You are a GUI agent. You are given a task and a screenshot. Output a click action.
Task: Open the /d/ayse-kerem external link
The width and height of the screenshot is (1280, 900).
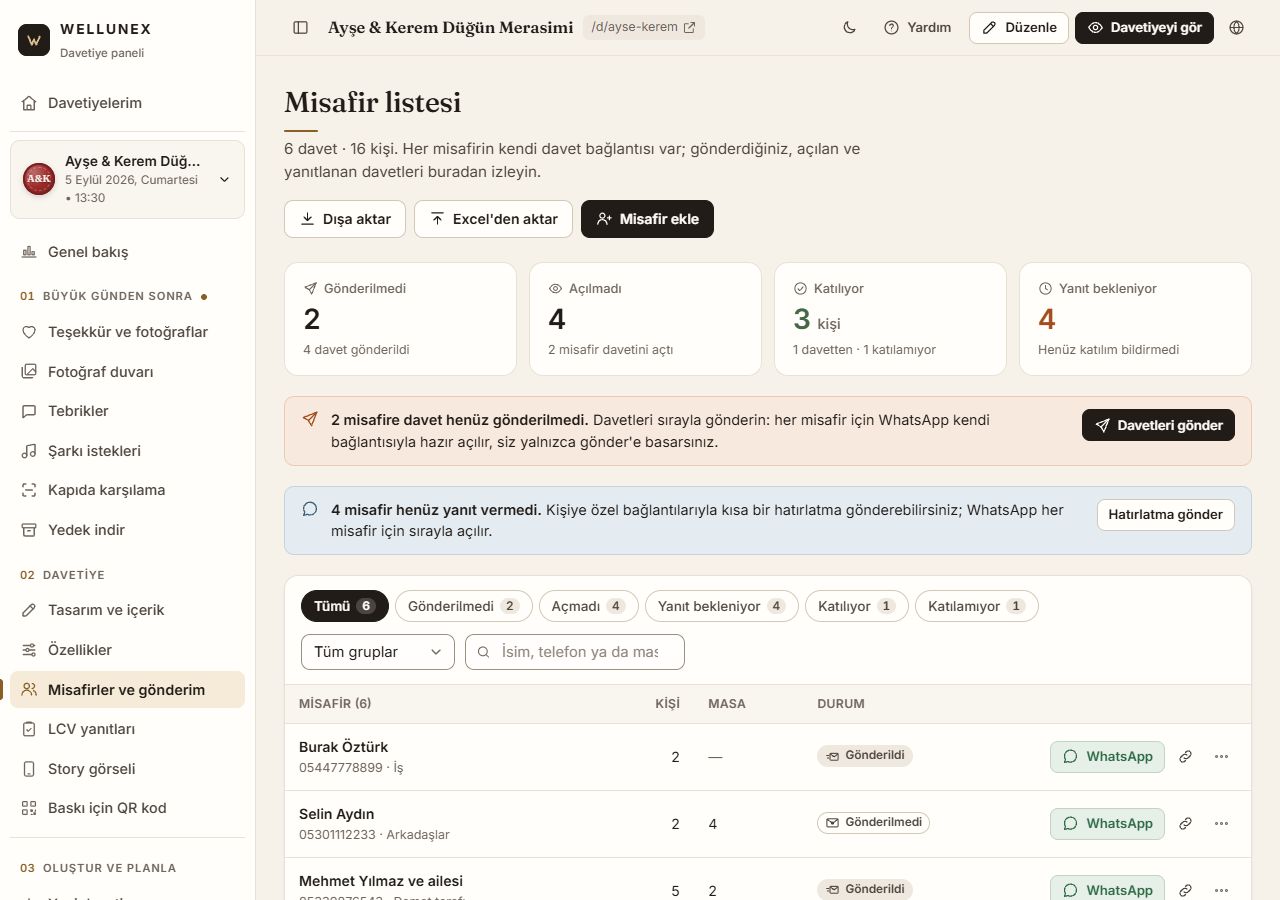[644, 28]
